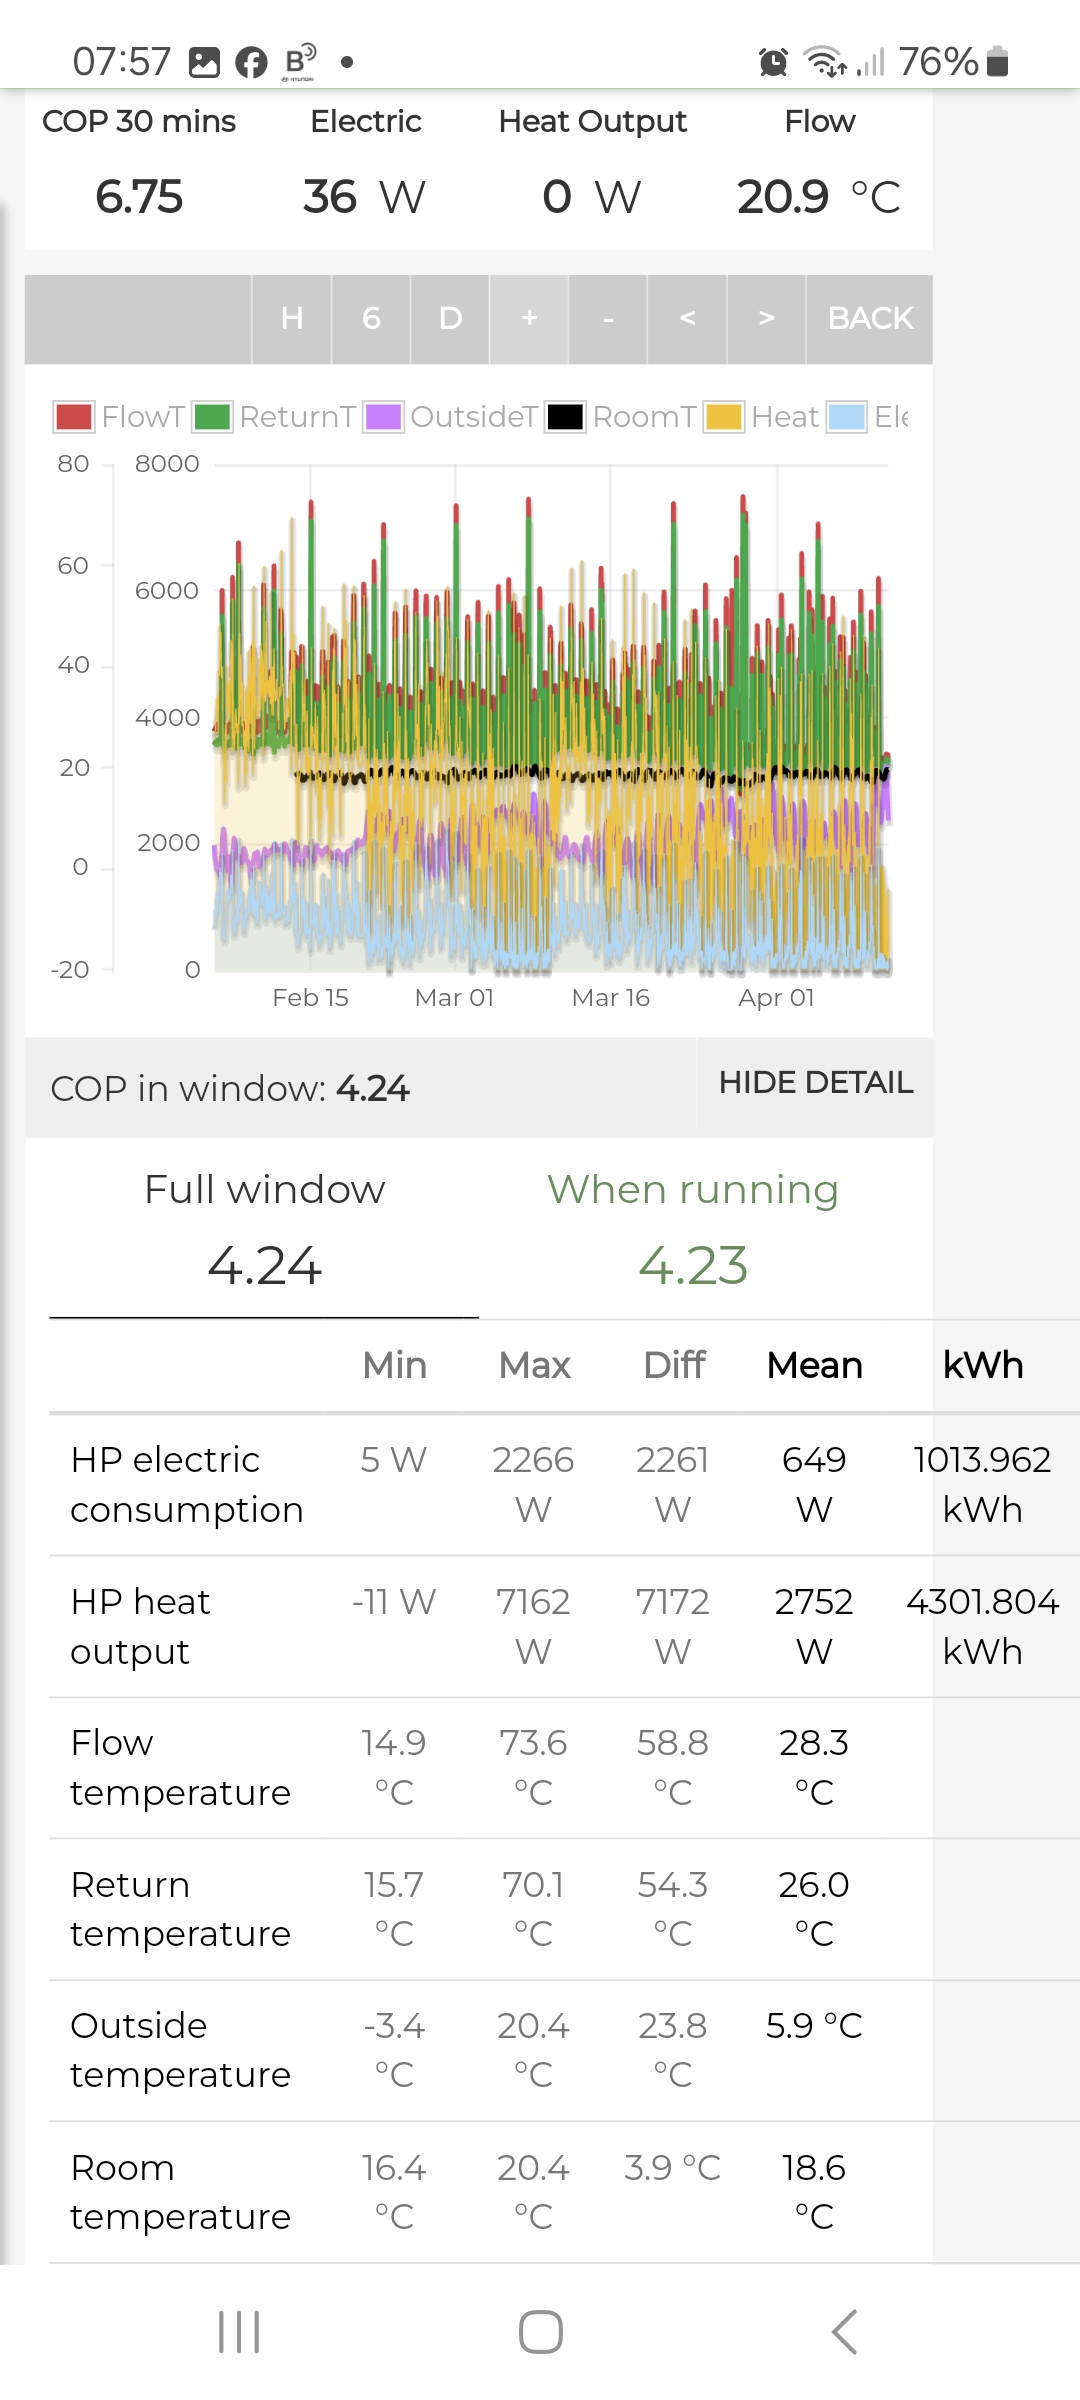This screenshot has height=2400, width=1080.
Task: Tap the Facebook notification icon
Action: point(251,63)
